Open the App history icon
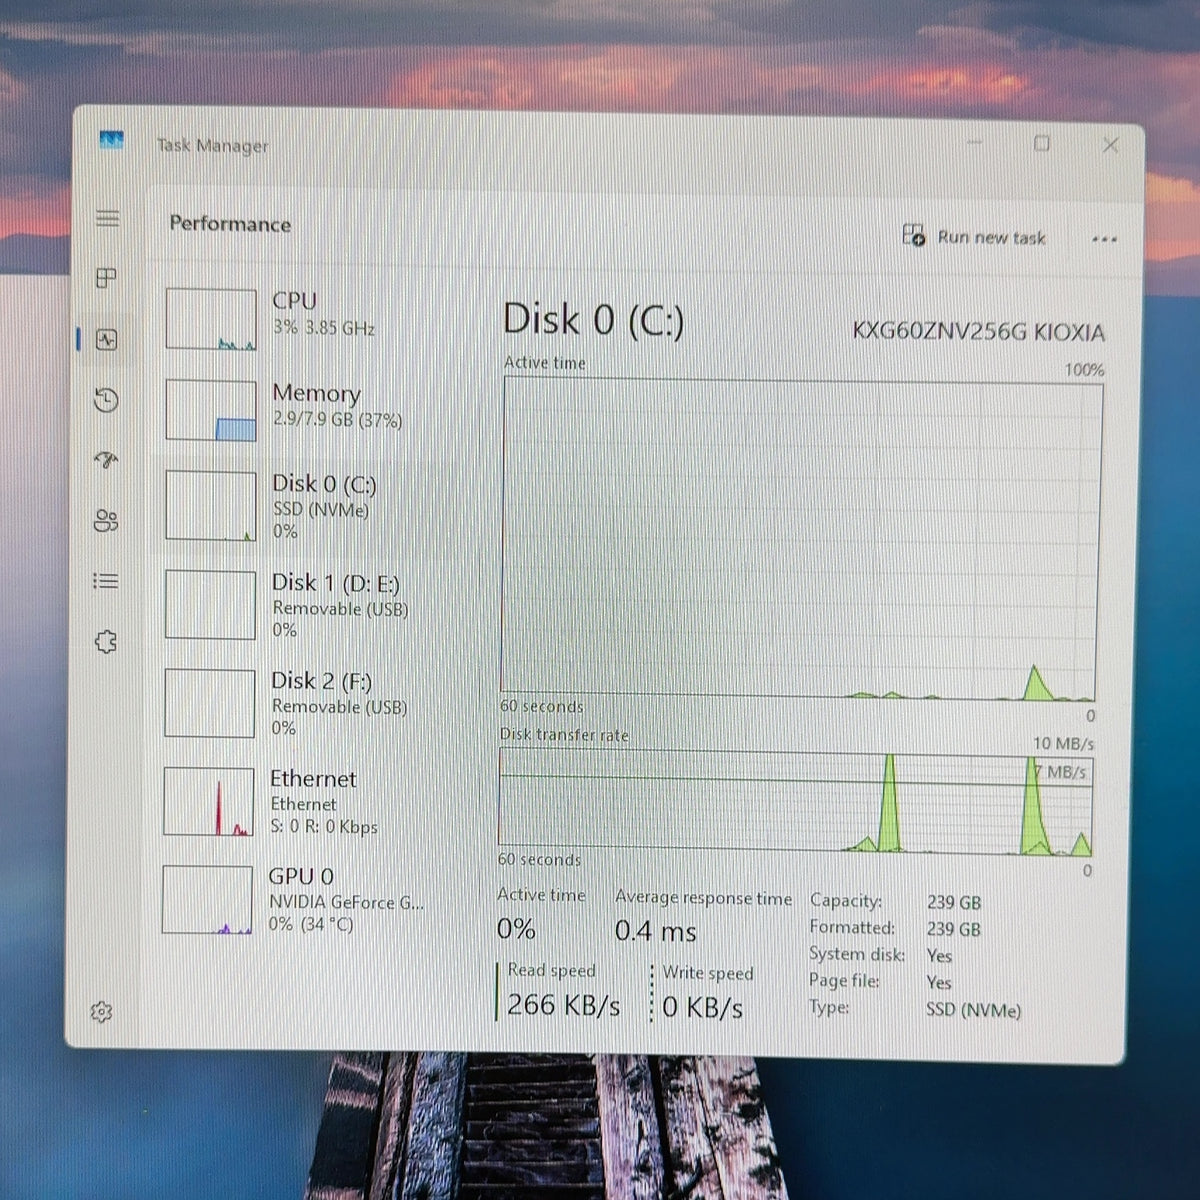This screenshot has height=1200, width=1200. [106, 400]
